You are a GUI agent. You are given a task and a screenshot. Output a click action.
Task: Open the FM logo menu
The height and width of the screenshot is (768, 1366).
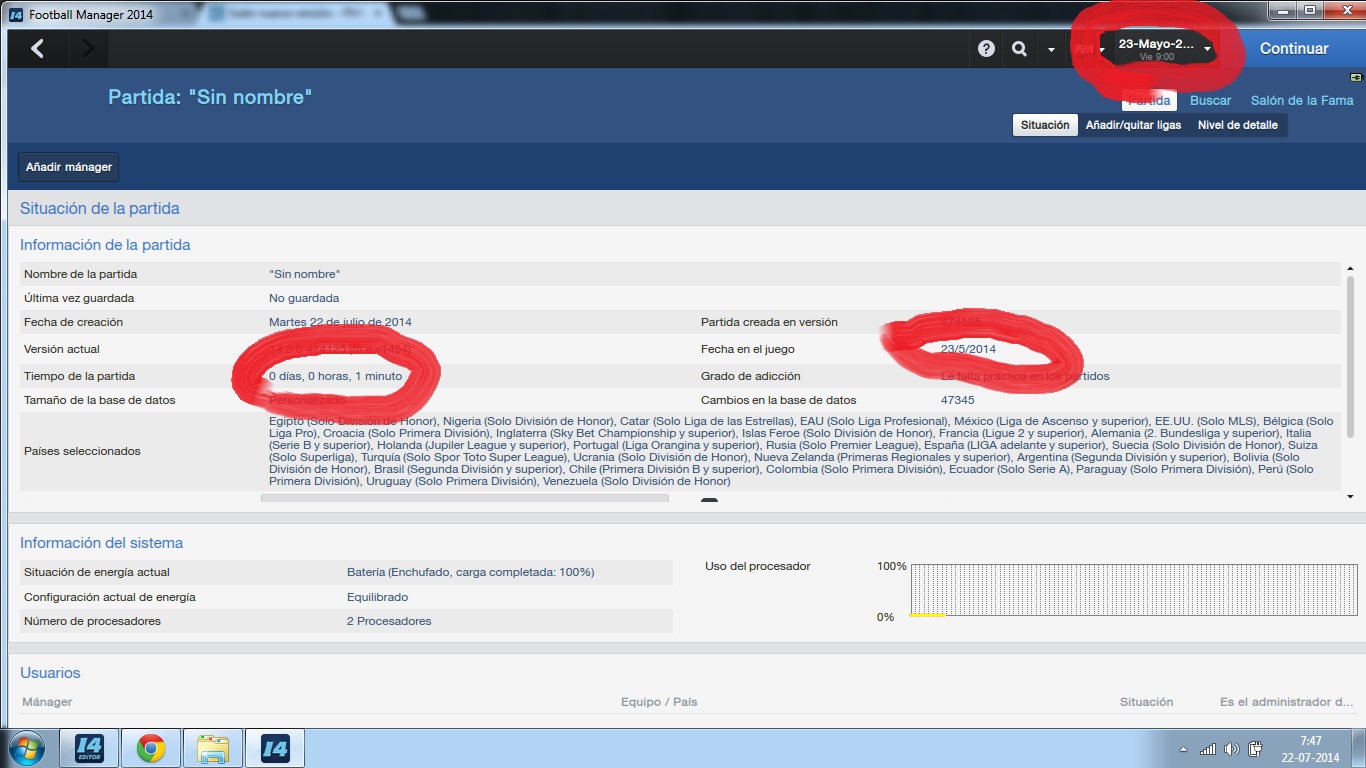pos(1084,48)
